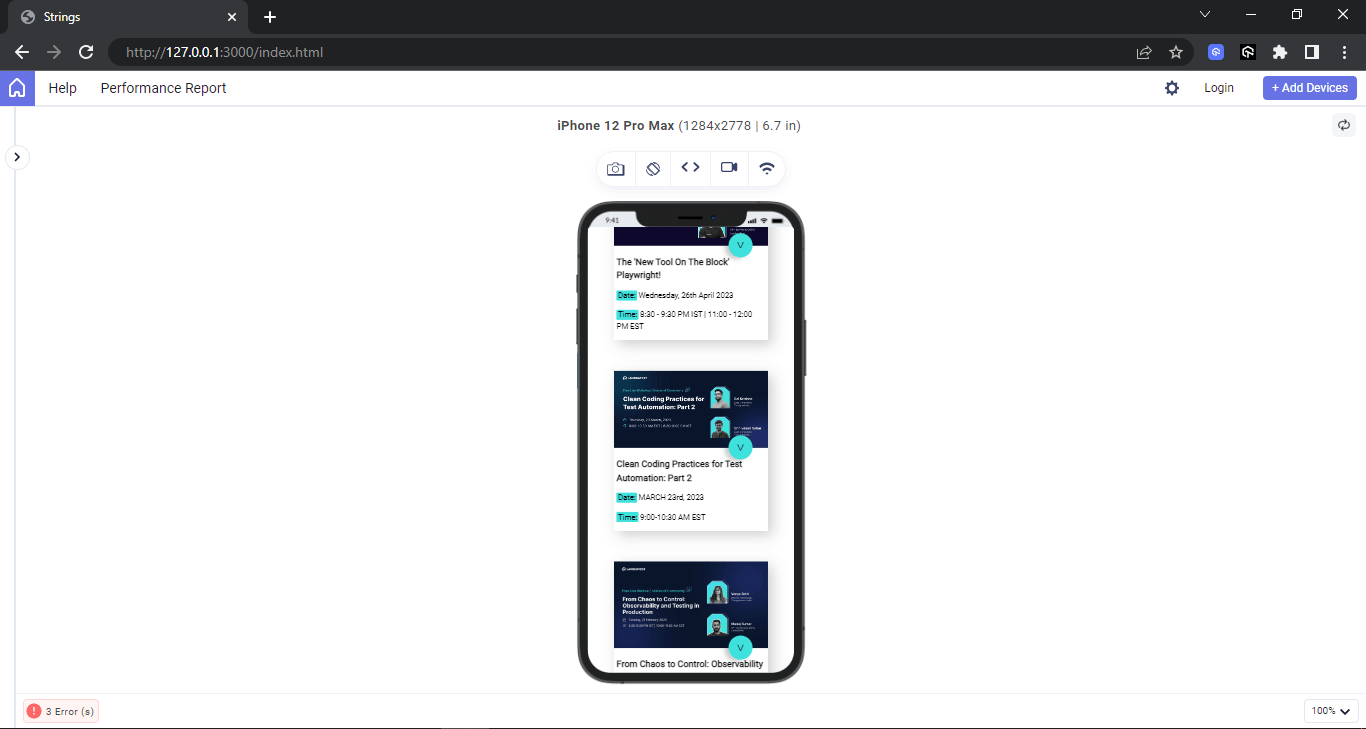Open the Performance Report menu
The height and width of the screenshot is (729, 1366).
(163, 88)
